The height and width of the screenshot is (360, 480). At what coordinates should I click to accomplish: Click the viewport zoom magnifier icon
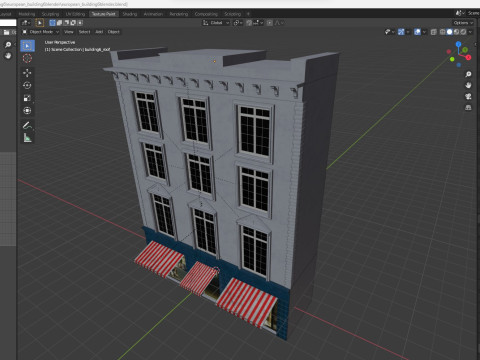click(468, 74)
